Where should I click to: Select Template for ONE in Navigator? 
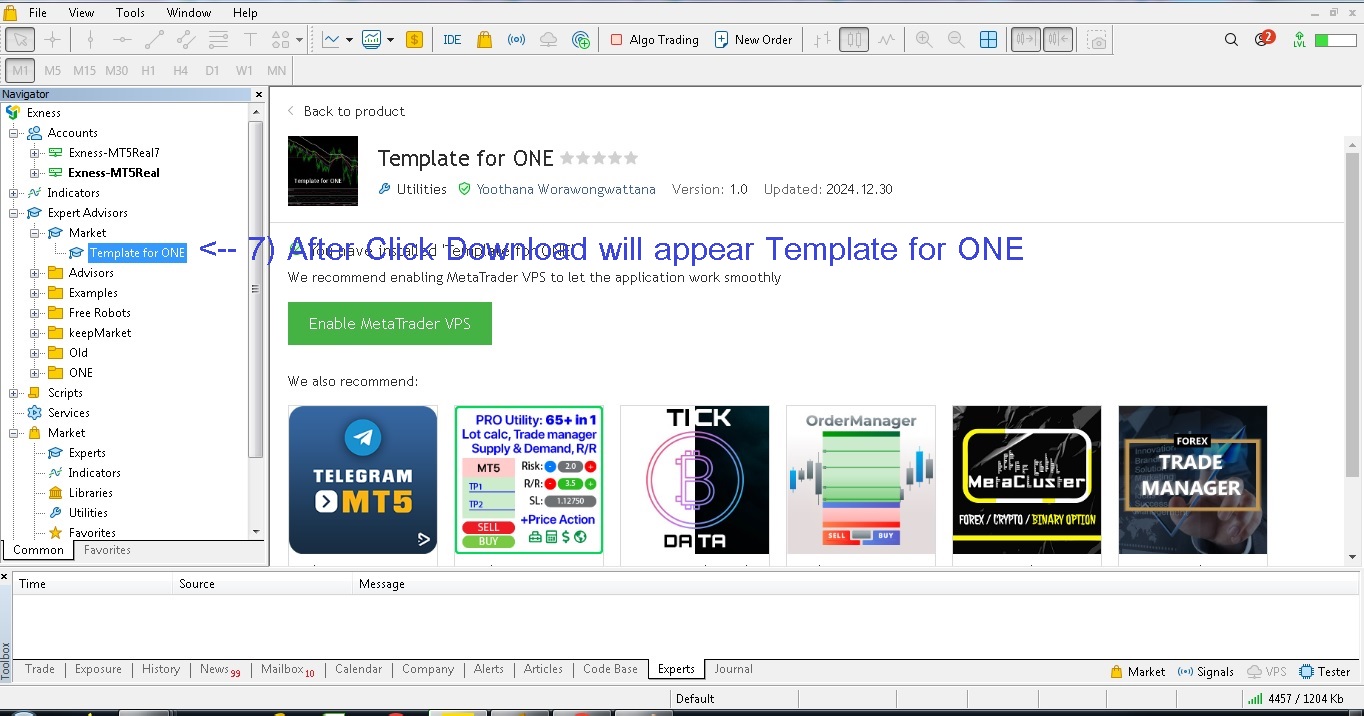point(137,253)
